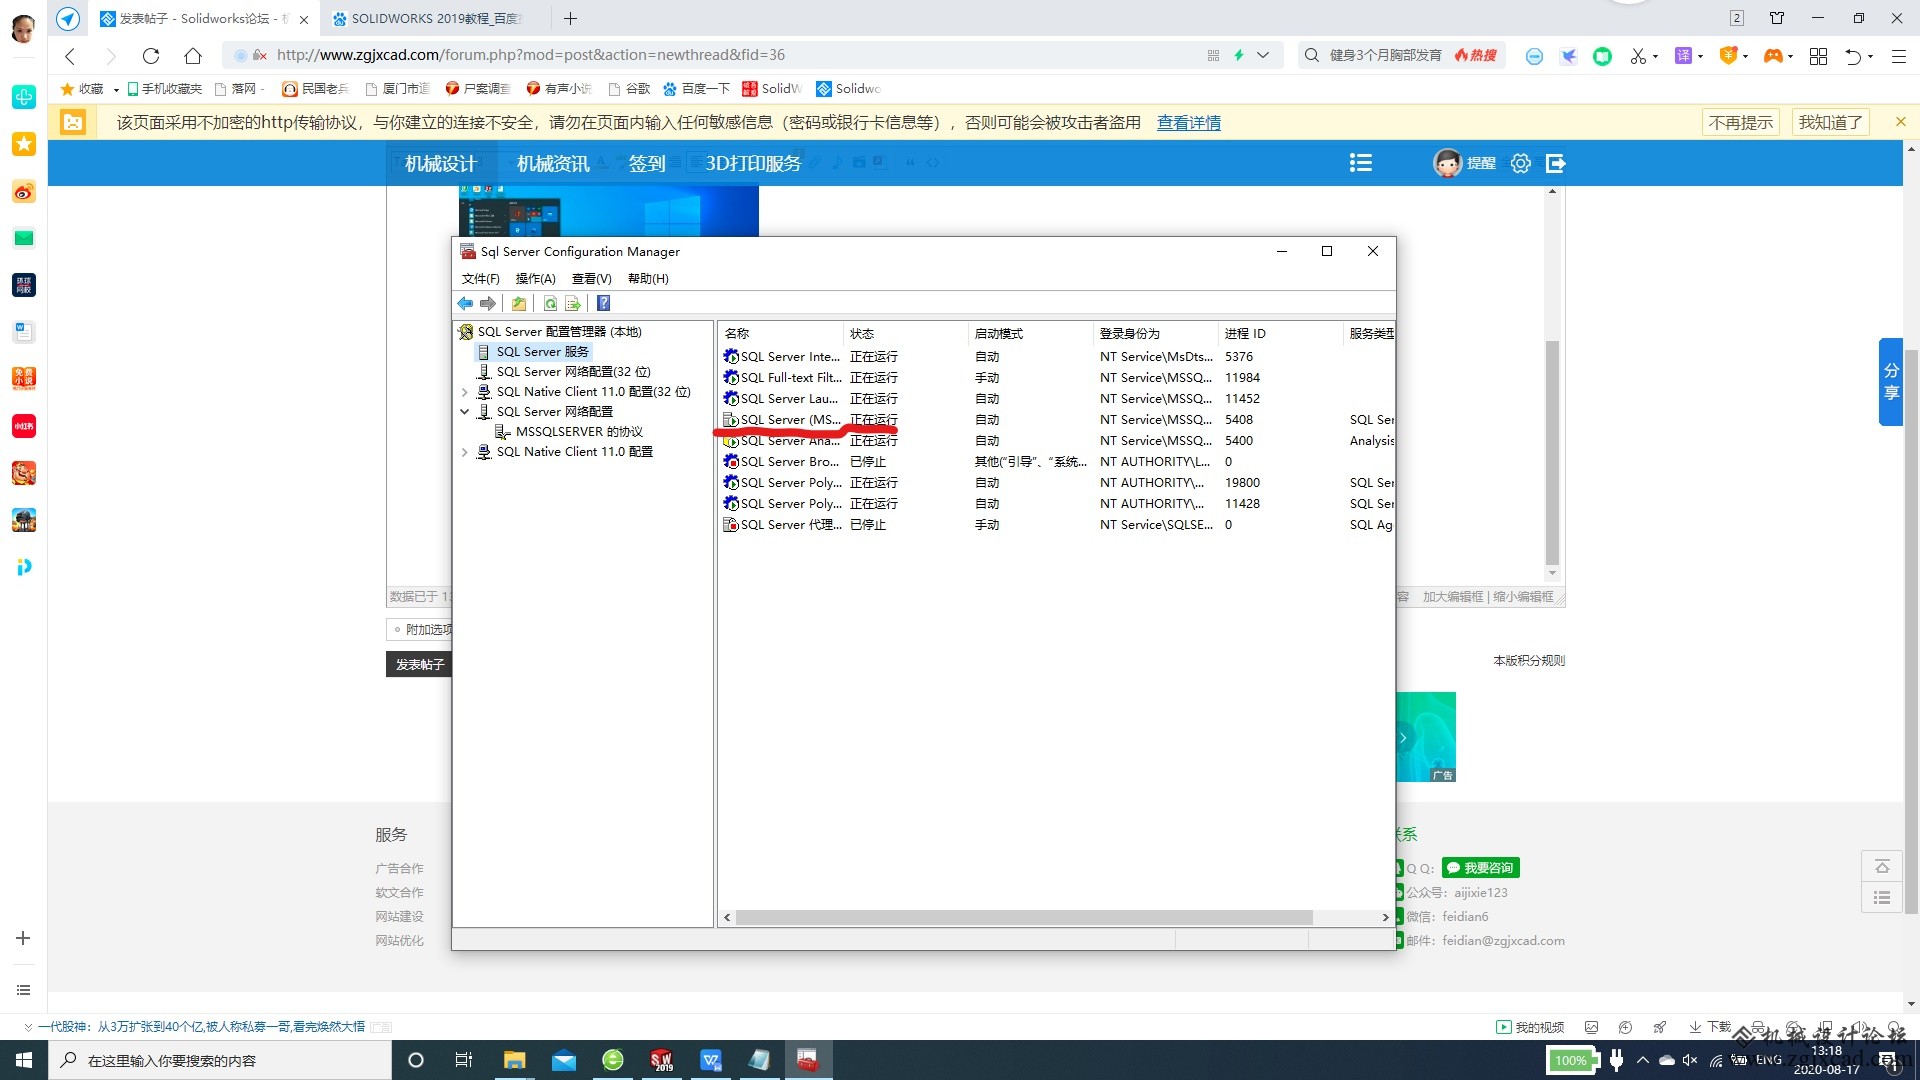Open the 文件(F) menu

pyautogui.click(x=480, y=279)
